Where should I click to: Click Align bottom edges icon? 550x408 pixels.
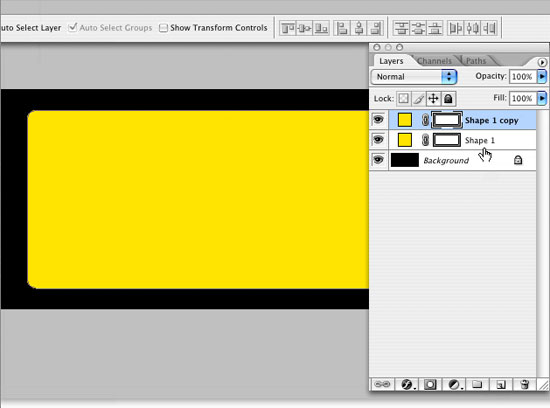tap(321, 28)
